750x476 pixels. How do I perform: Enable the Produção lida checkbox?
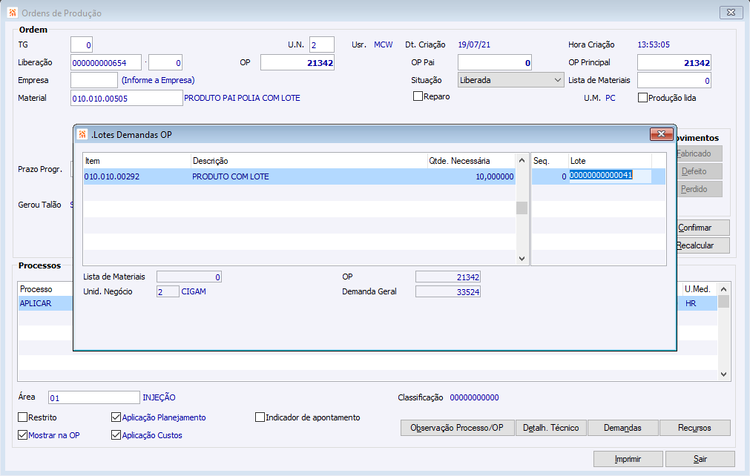pyautogui.click(x=643, y=98)
